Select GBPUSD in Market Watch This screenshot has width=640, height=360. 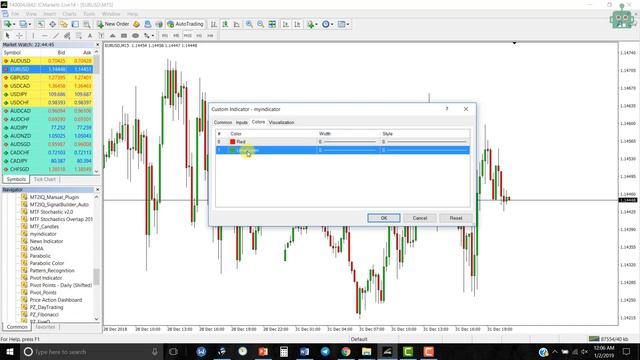tap(47, 78)
